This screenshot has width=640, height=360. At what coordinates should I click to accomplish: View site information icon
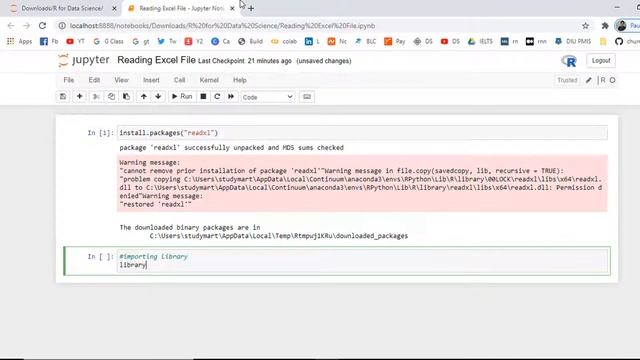62,26
